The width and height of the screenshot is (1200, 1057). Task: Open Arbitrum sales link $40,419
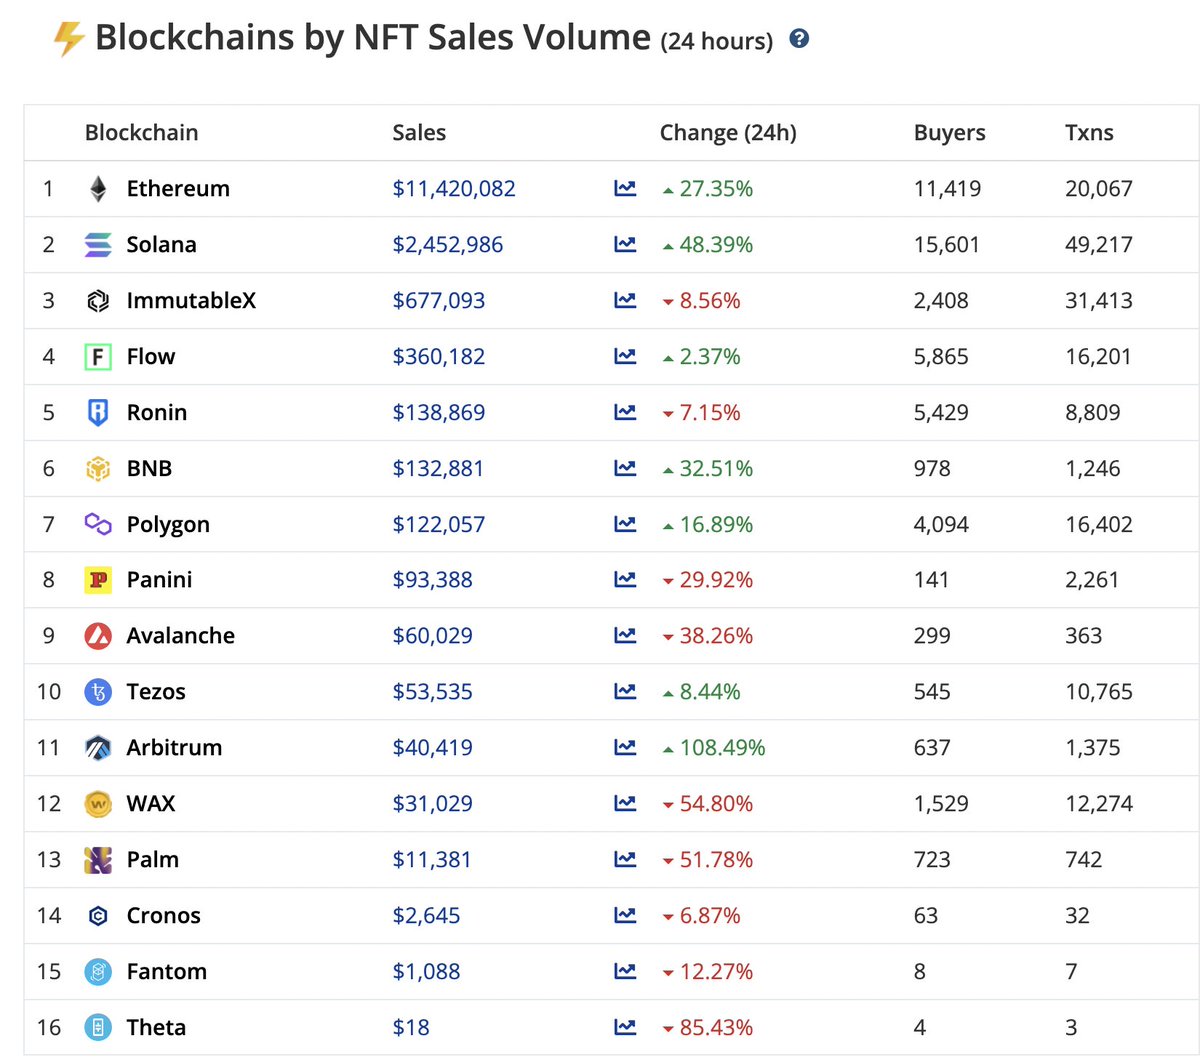coord(433,748)
